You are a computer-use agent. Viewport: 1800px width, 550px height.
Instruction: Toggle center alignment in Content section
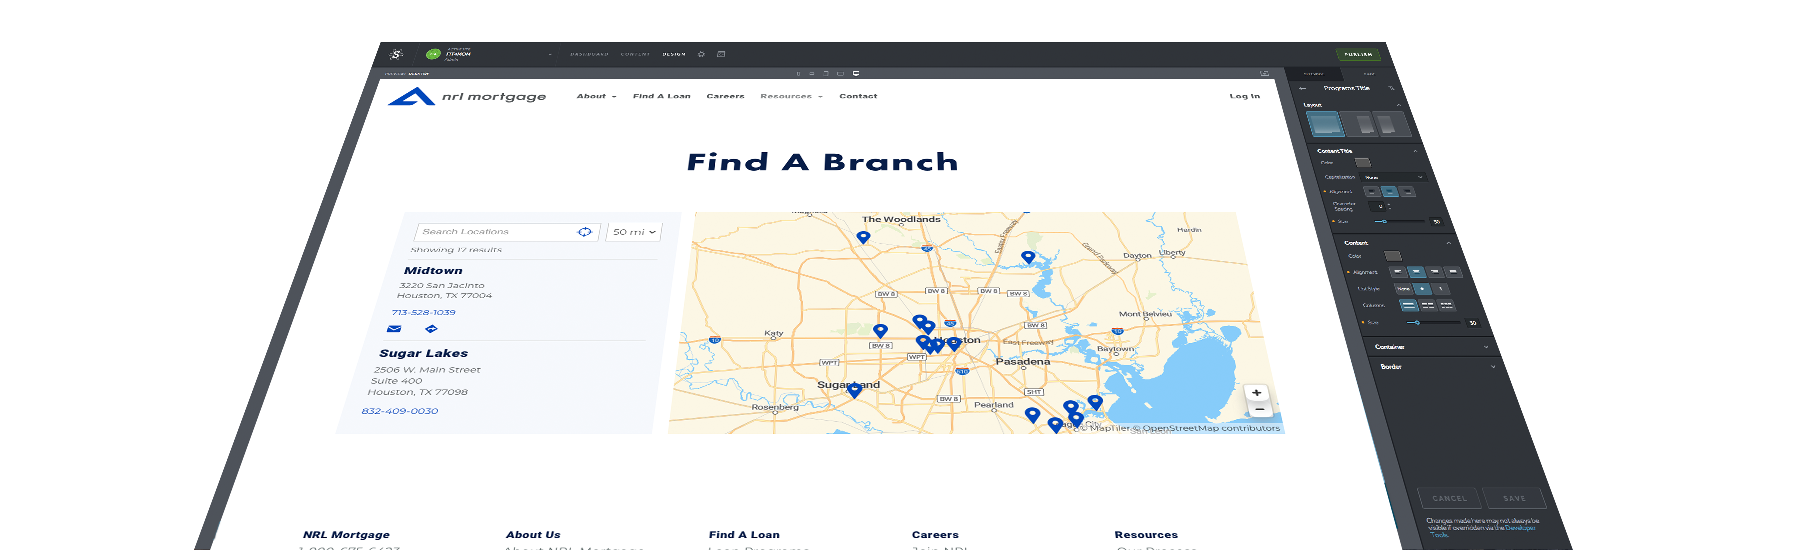click(x=1416, y=272)
